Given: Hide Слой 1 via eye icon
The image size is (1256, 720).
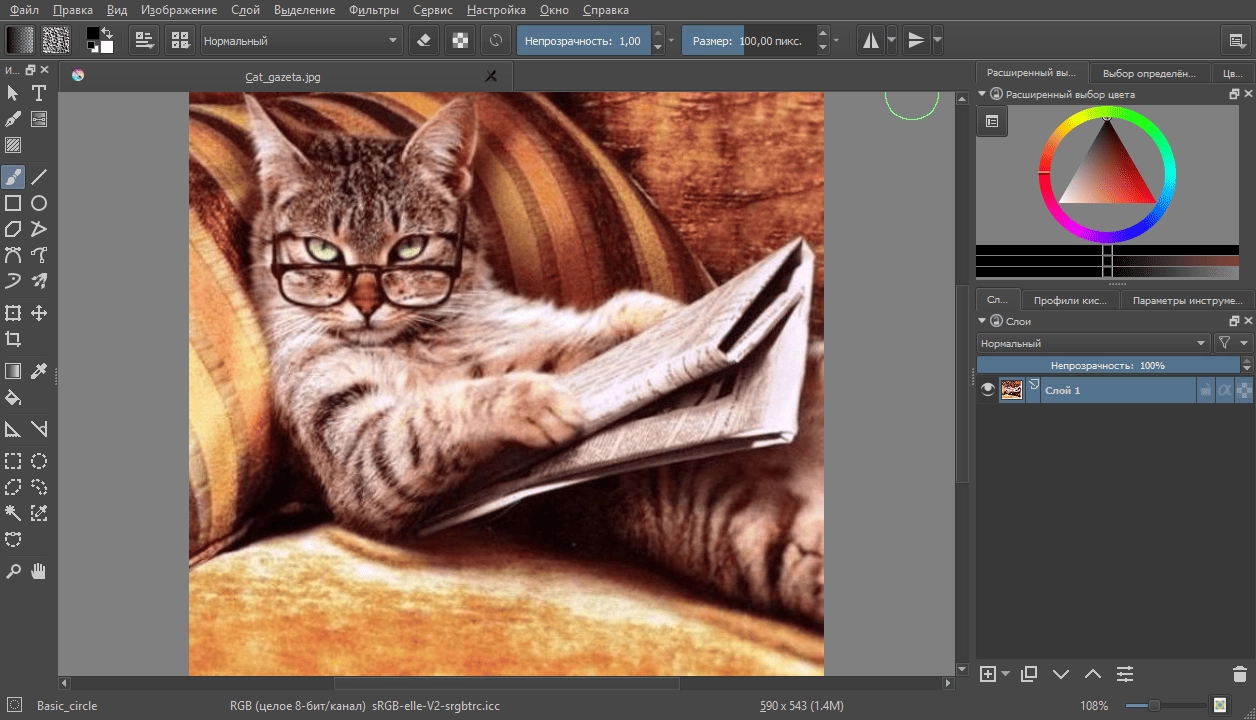Looking at the screenshot, I should tap(988, 390).
